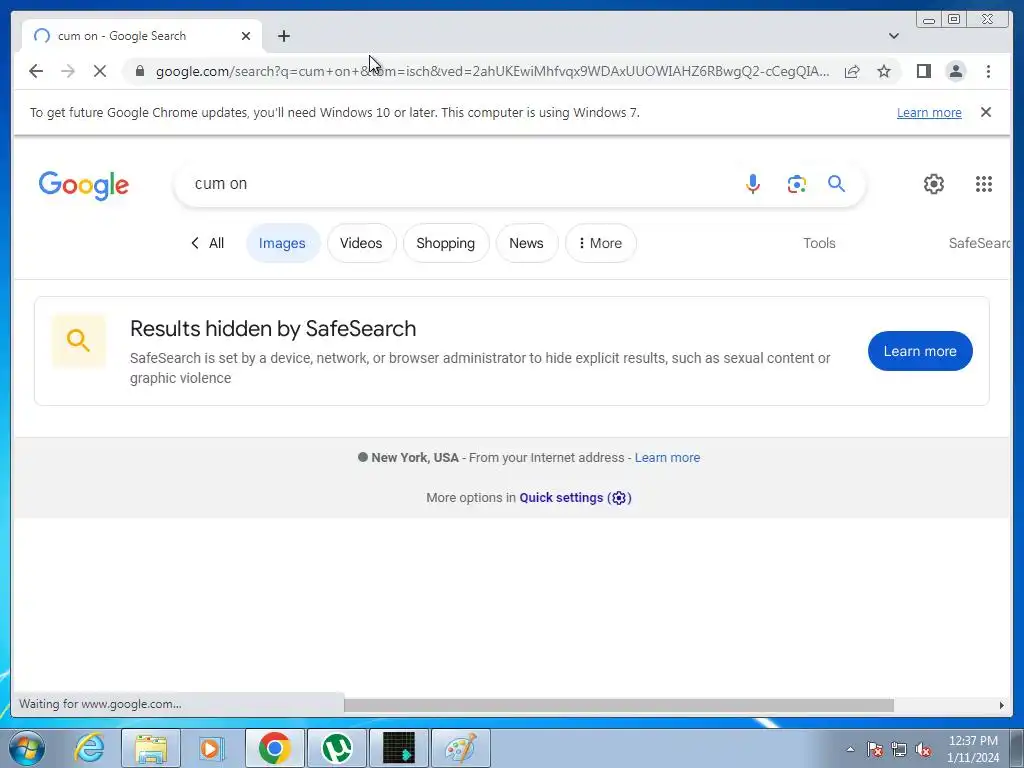Launch Internet Explorer from taskbar

pyautogui.click(x=90, y=748)
